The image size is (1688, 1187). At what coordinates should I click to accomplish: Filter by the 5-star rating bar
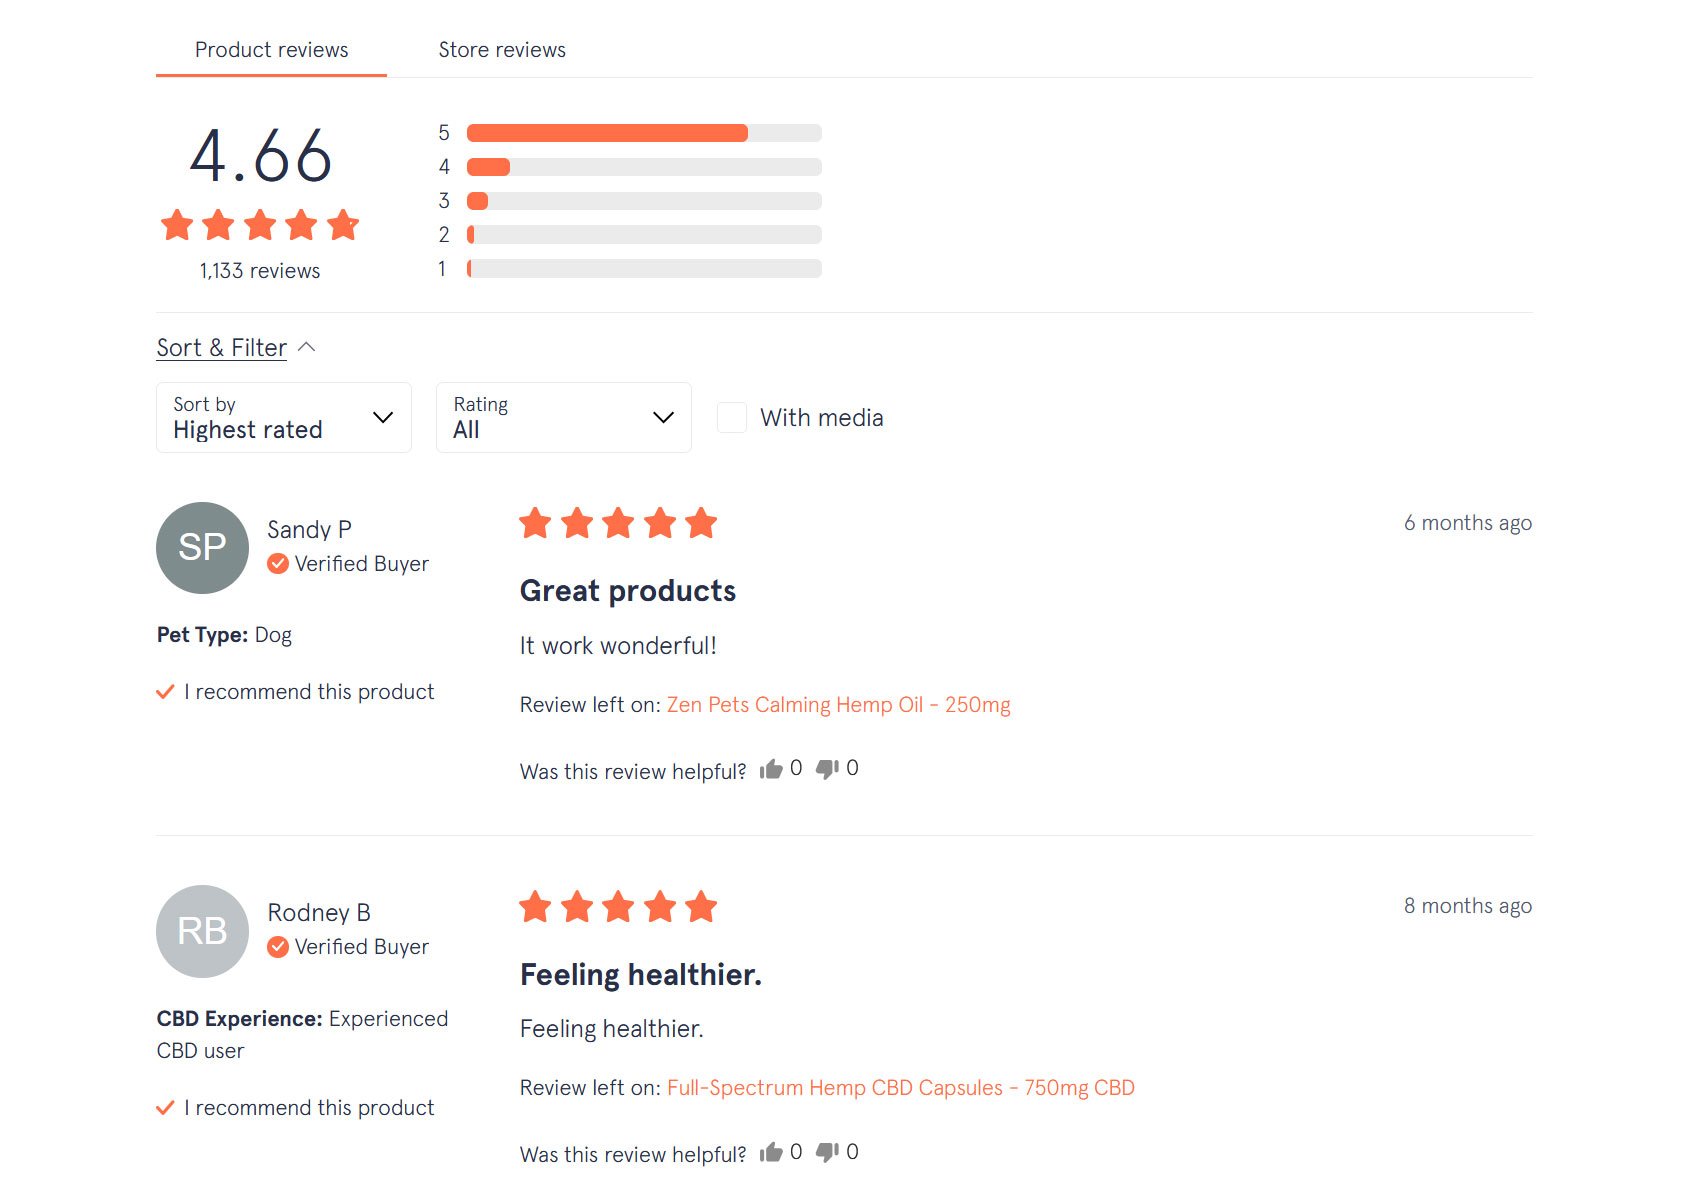pos(644,133)
